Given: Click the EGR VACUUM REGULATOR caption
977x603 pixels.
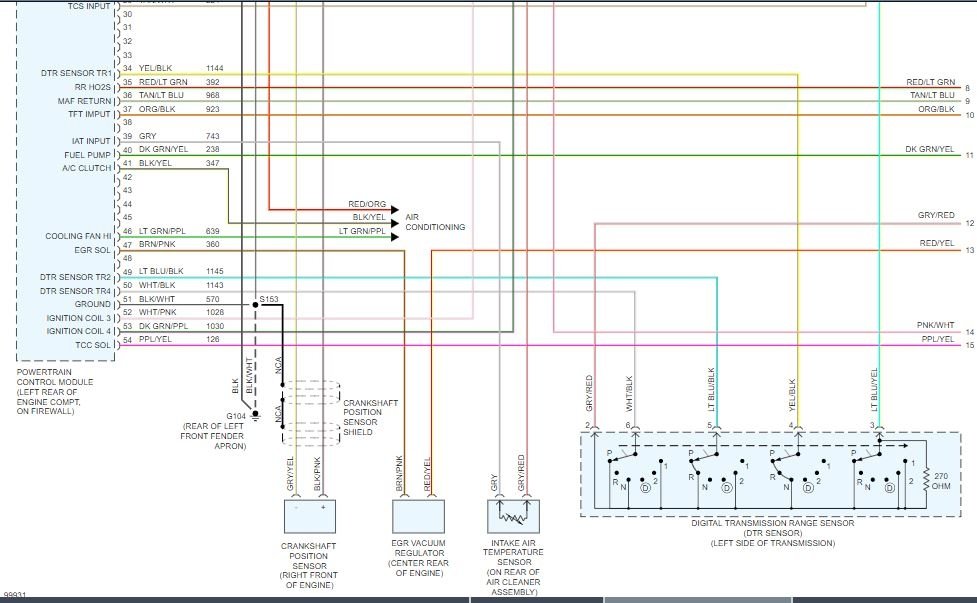Looking at the screenshot, I should [419, 548].
